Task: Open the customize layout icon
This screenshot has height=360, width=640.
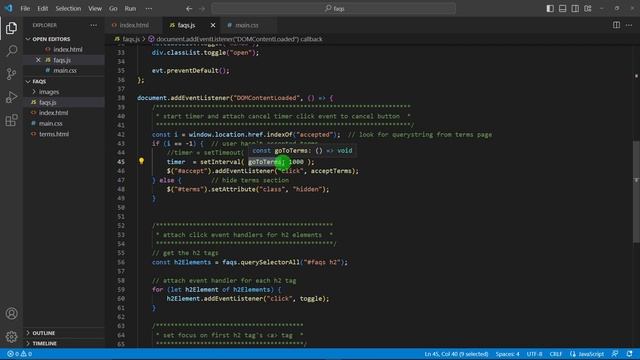Action: tap(588, 9)
